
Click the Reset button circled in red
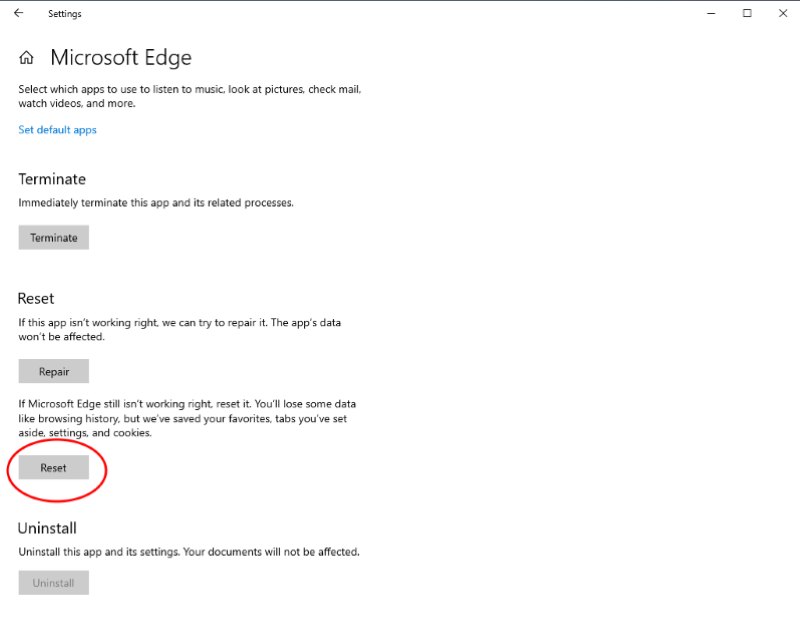coord(54,467)
